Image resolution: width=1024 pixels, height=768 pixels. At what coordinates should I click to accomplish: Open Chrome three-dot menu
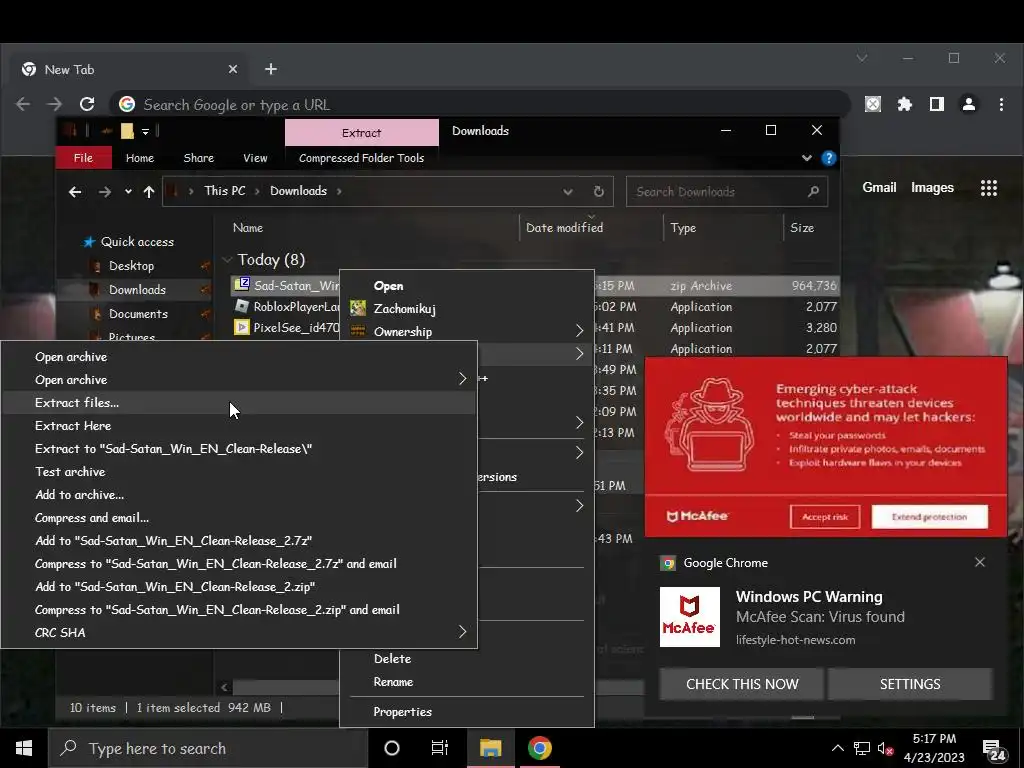[x=1001, y=104]
